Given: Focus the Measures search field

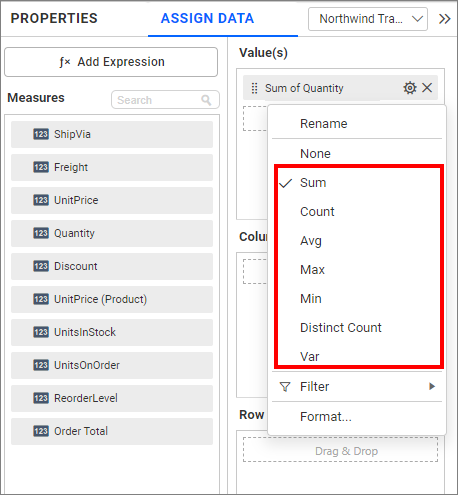Looking at the screenshot, I should coord(165,100).
